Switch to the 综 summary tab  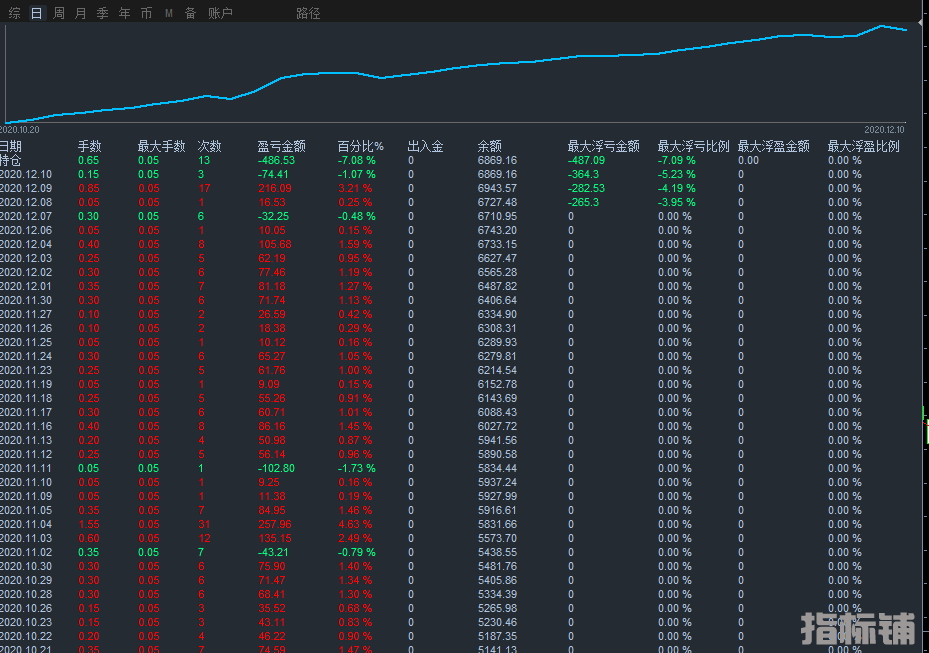point(14,13)
